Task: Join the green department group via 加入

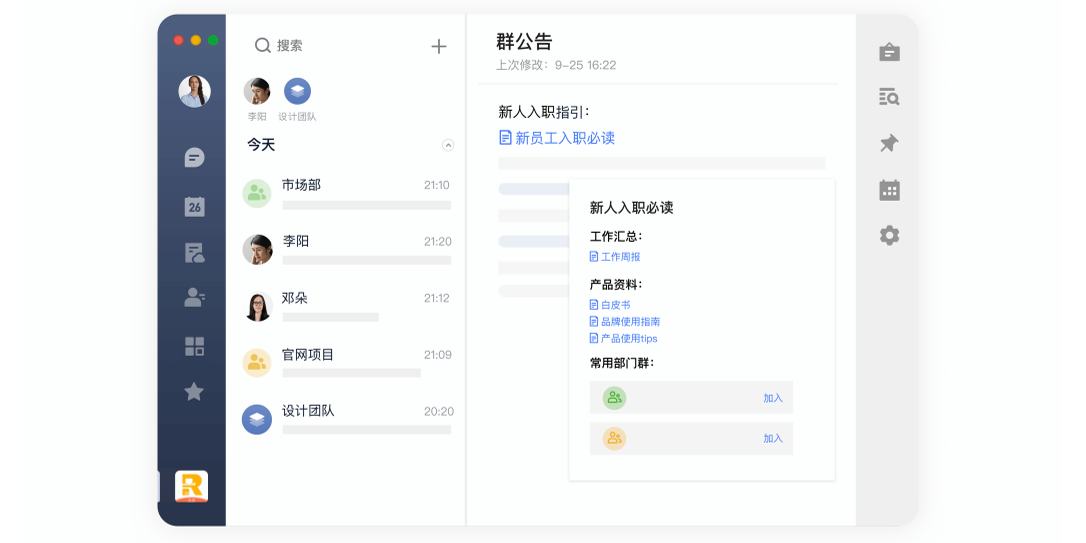Action: coord(773,398)
